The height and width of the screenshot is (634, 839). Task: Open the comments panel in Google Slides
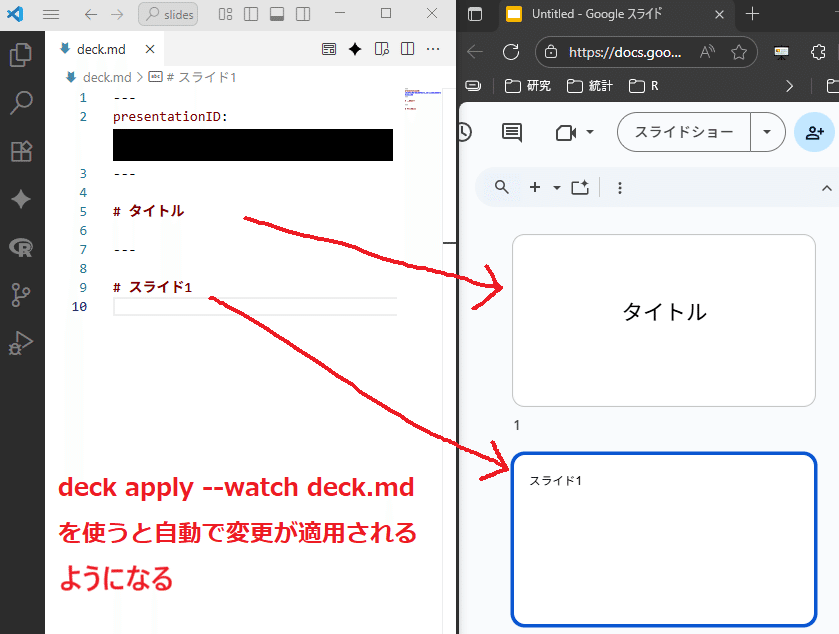tap(512, 132)
